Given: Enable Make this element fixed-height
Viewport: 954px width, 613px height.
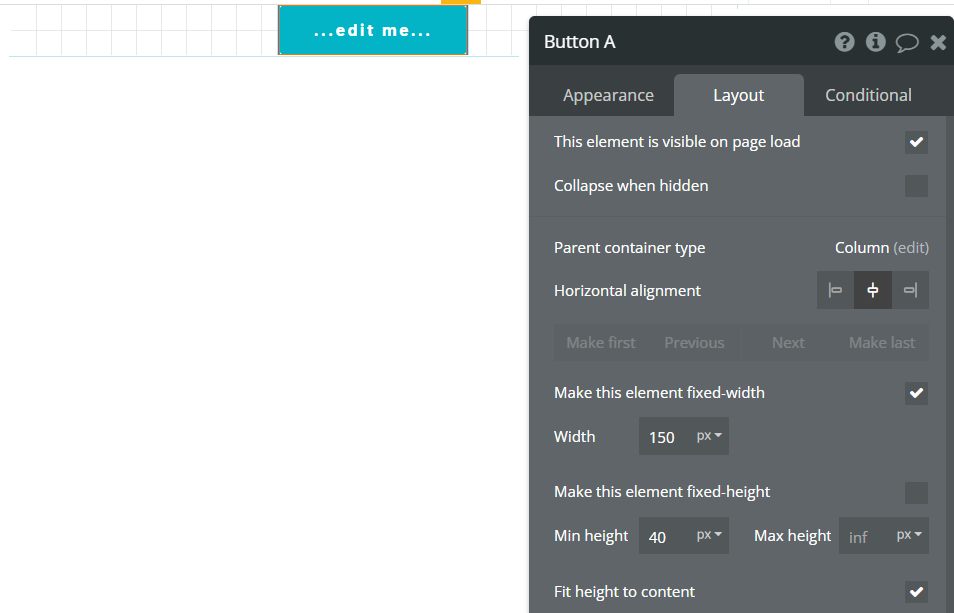Looking at the screenshot, I should [x=916, y=492].
